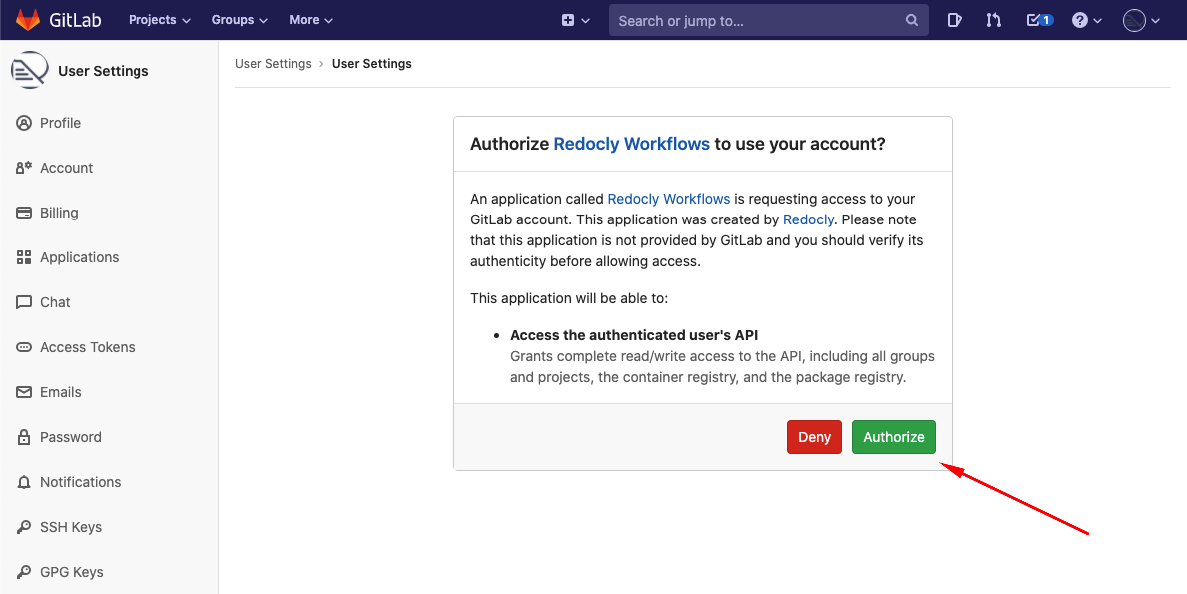Image resolution: width=1187 pixels, height=594 pixels.
Task: Open the GPG Keys key icon
Action: 24,572
